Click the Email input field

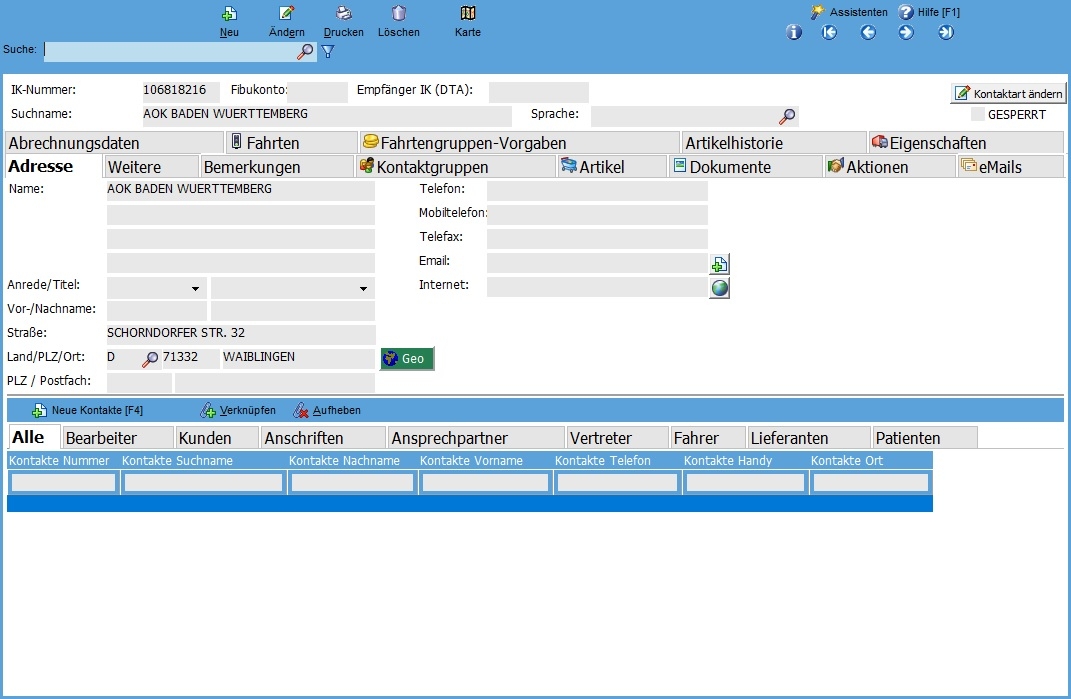[x=597, y=263]
